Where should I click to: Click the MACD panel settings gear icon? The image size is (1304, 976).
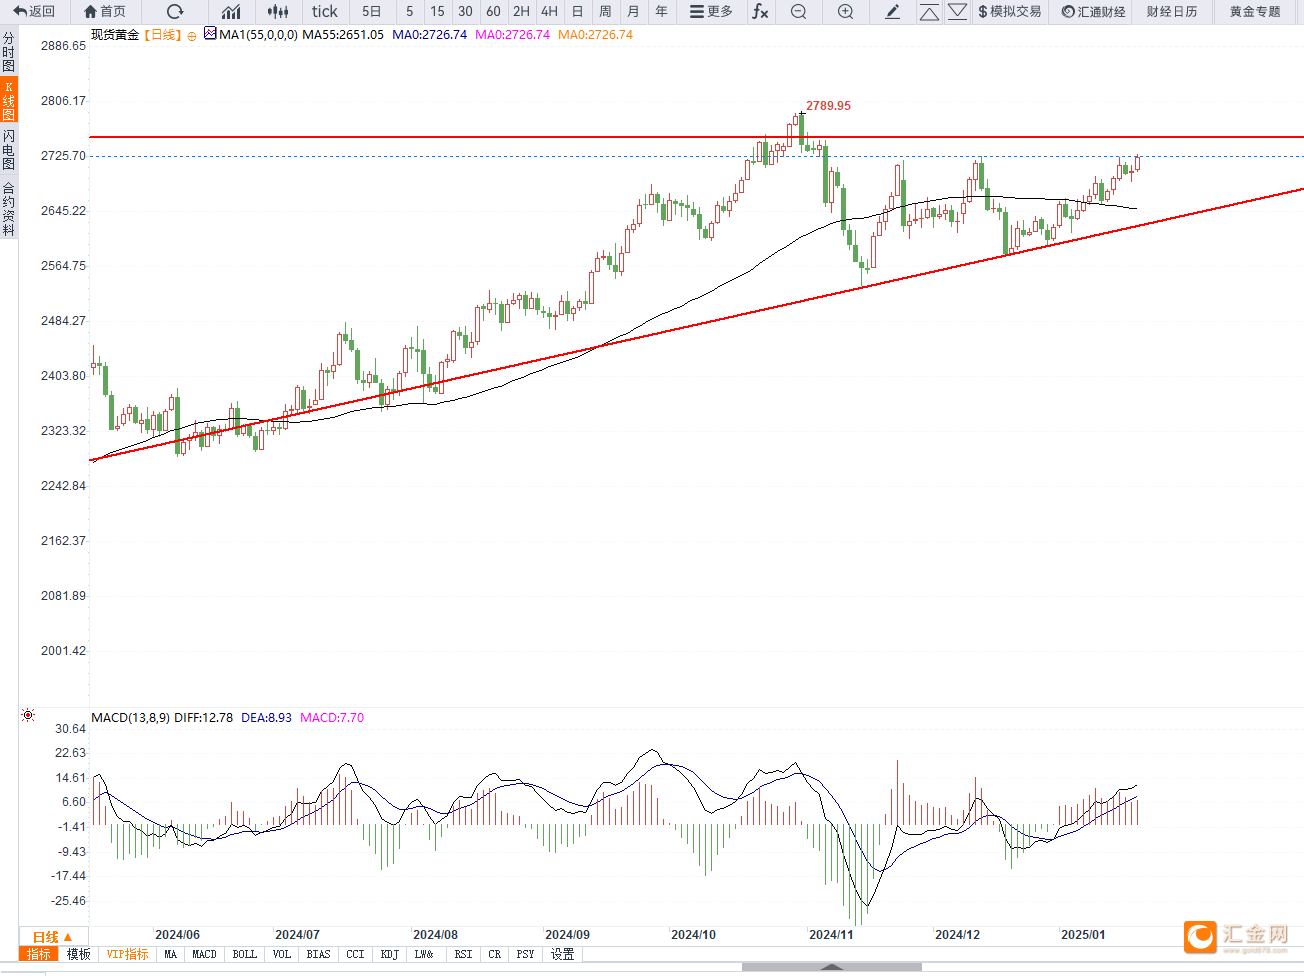click(28, 715)
